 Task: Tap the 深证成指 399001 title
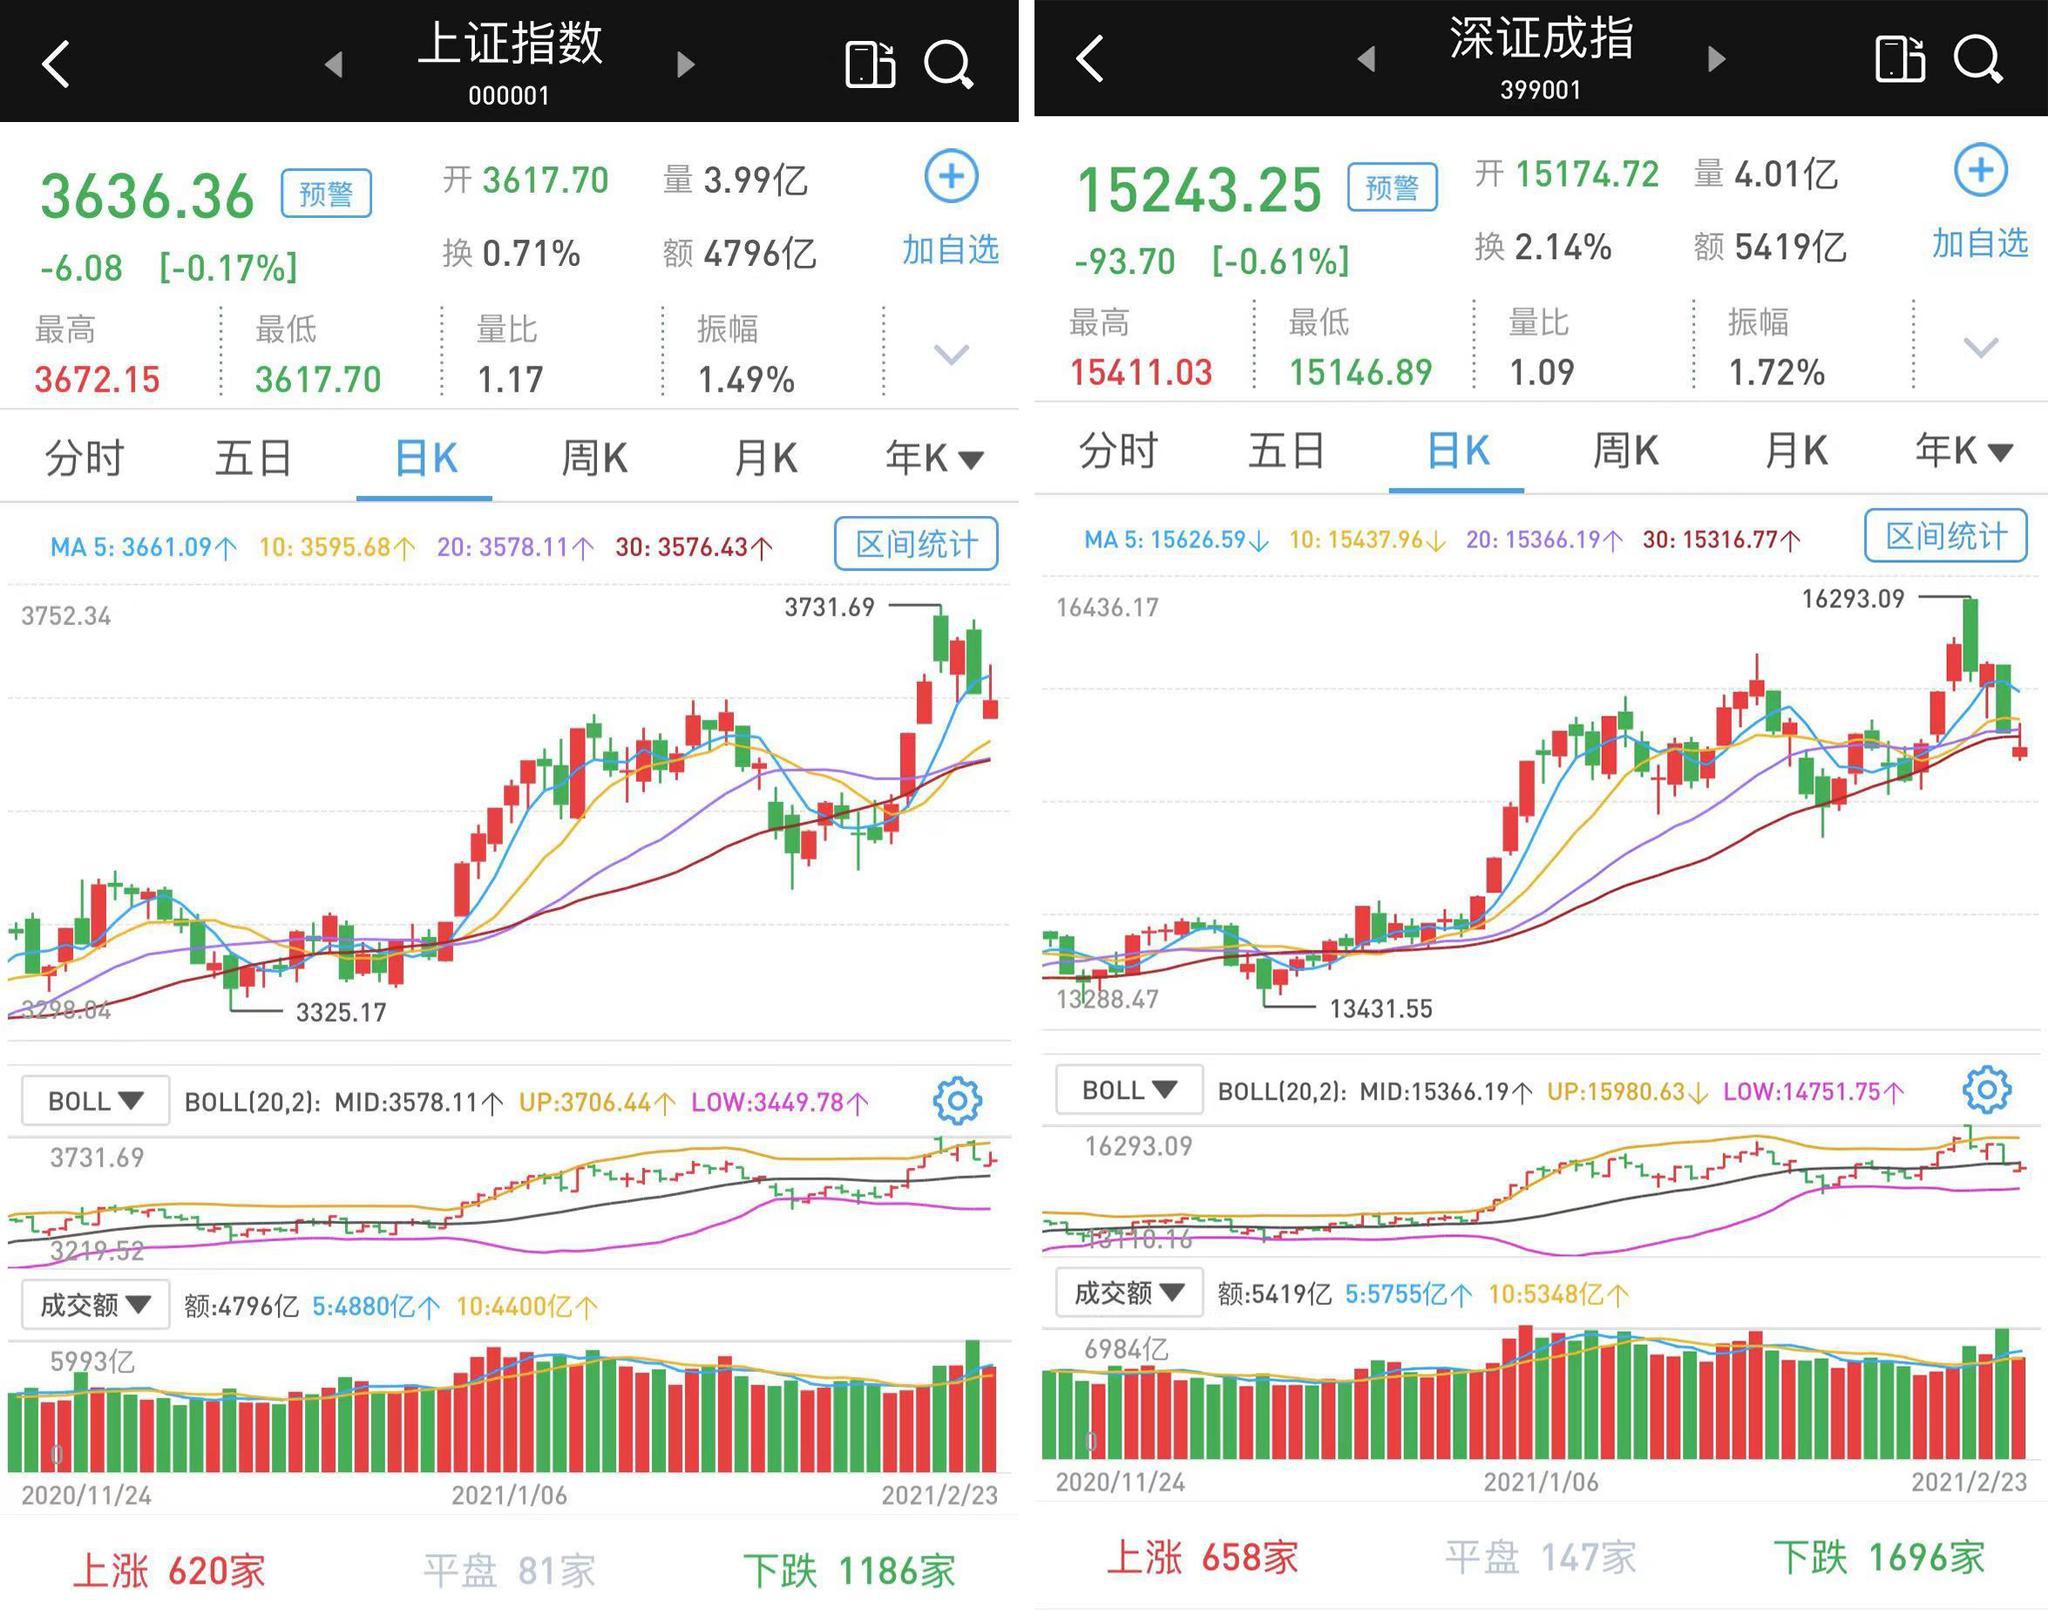click(x=1541, y=56)
